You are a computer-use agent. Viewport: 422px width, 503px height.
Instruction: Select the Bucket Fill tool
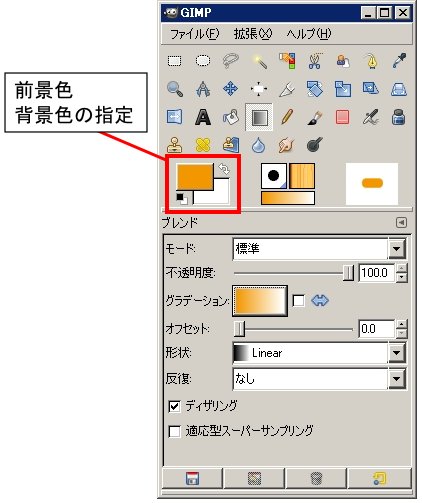pos(231,117)
